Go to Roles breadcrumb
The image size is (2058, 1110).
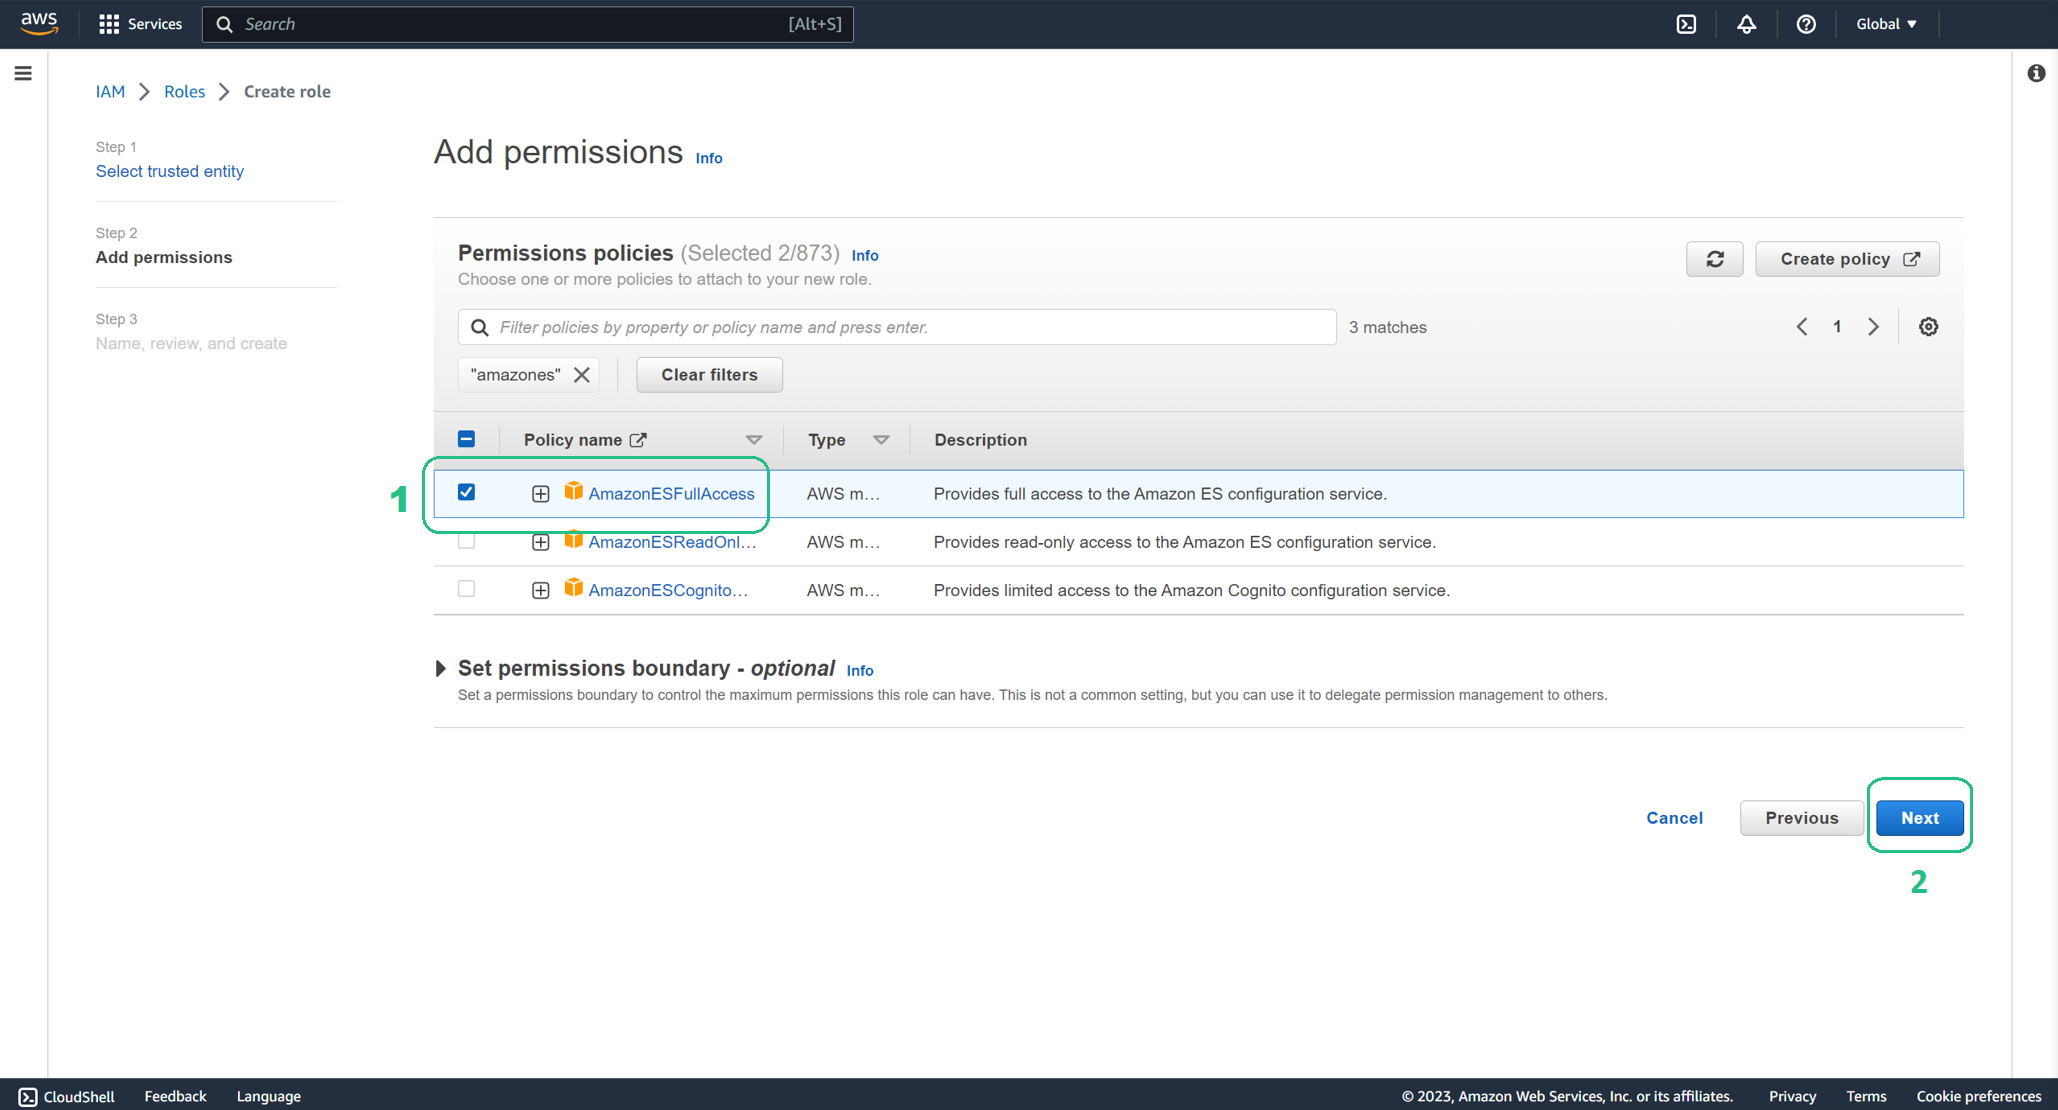coord(184,91)
